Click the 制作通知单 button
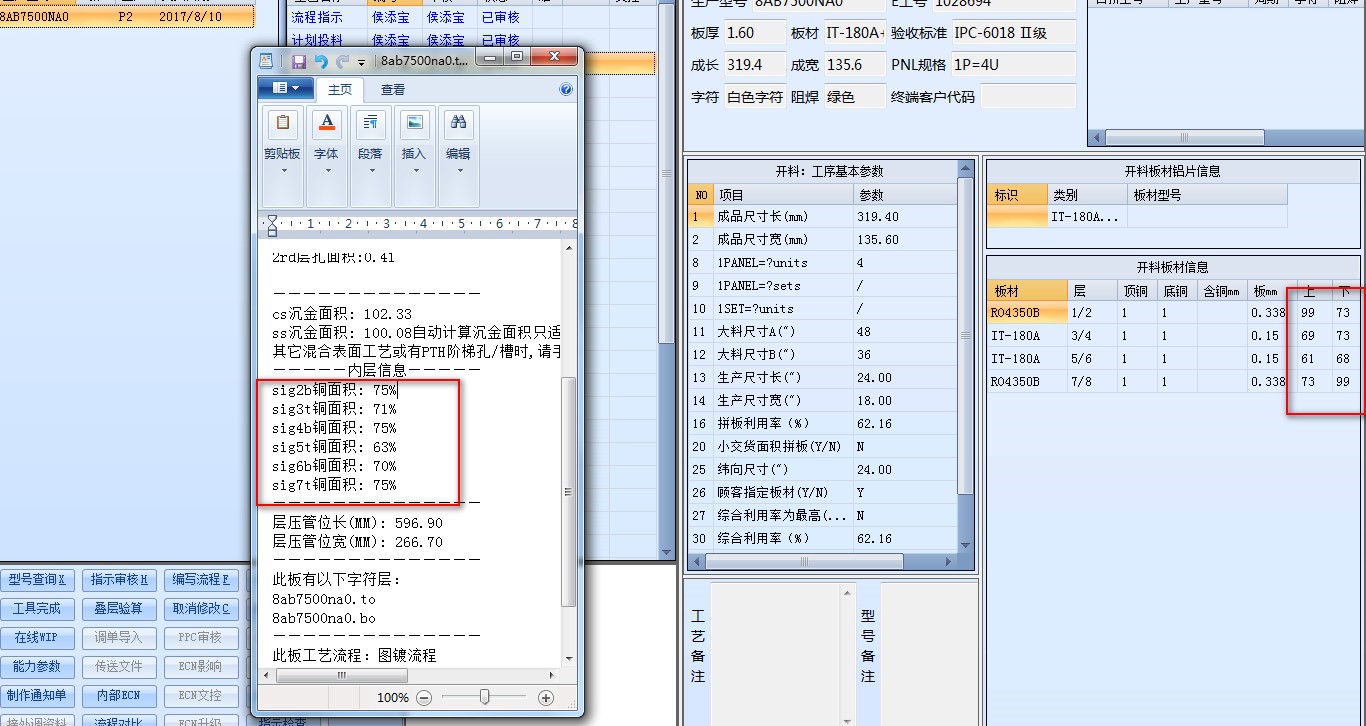Screen dimensions: 1366x726 (x=37, y=695)
